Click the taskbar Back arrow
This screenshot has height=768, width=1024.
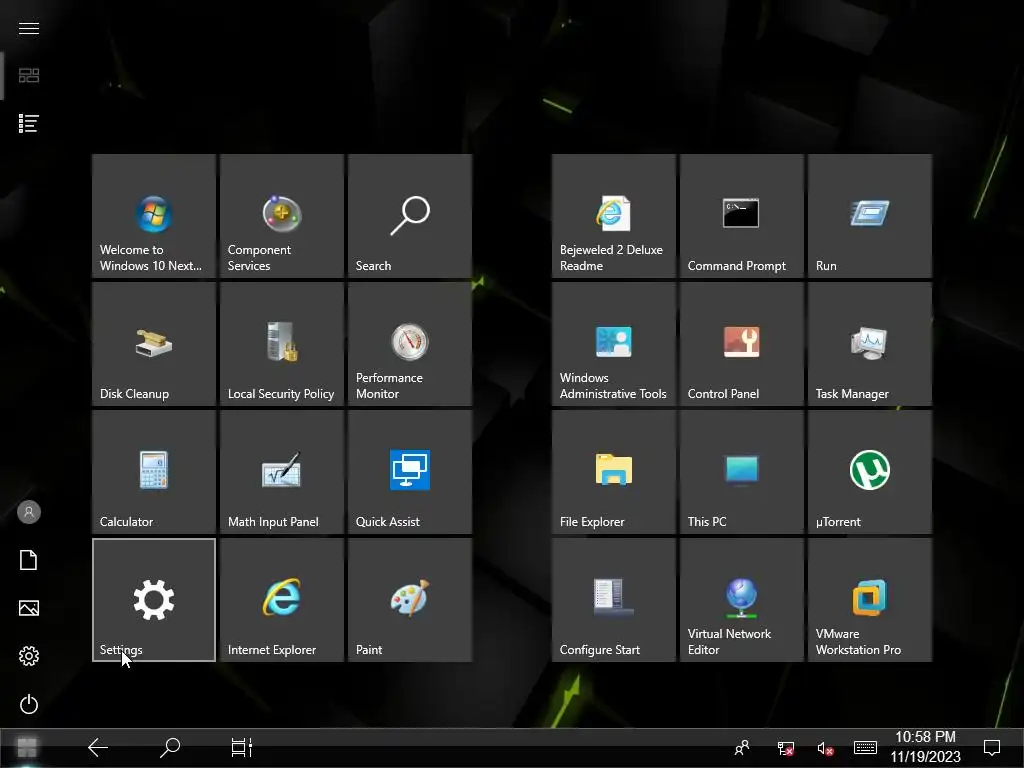98,747
